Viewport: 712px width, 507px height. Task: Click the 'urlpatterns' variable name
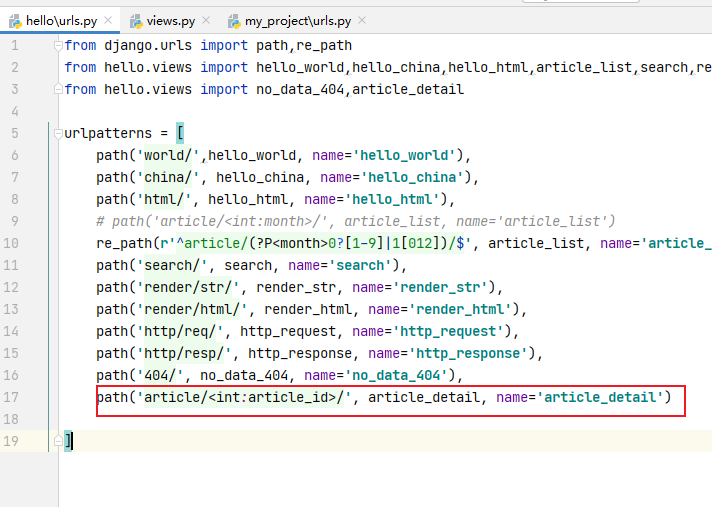point(108,133)
